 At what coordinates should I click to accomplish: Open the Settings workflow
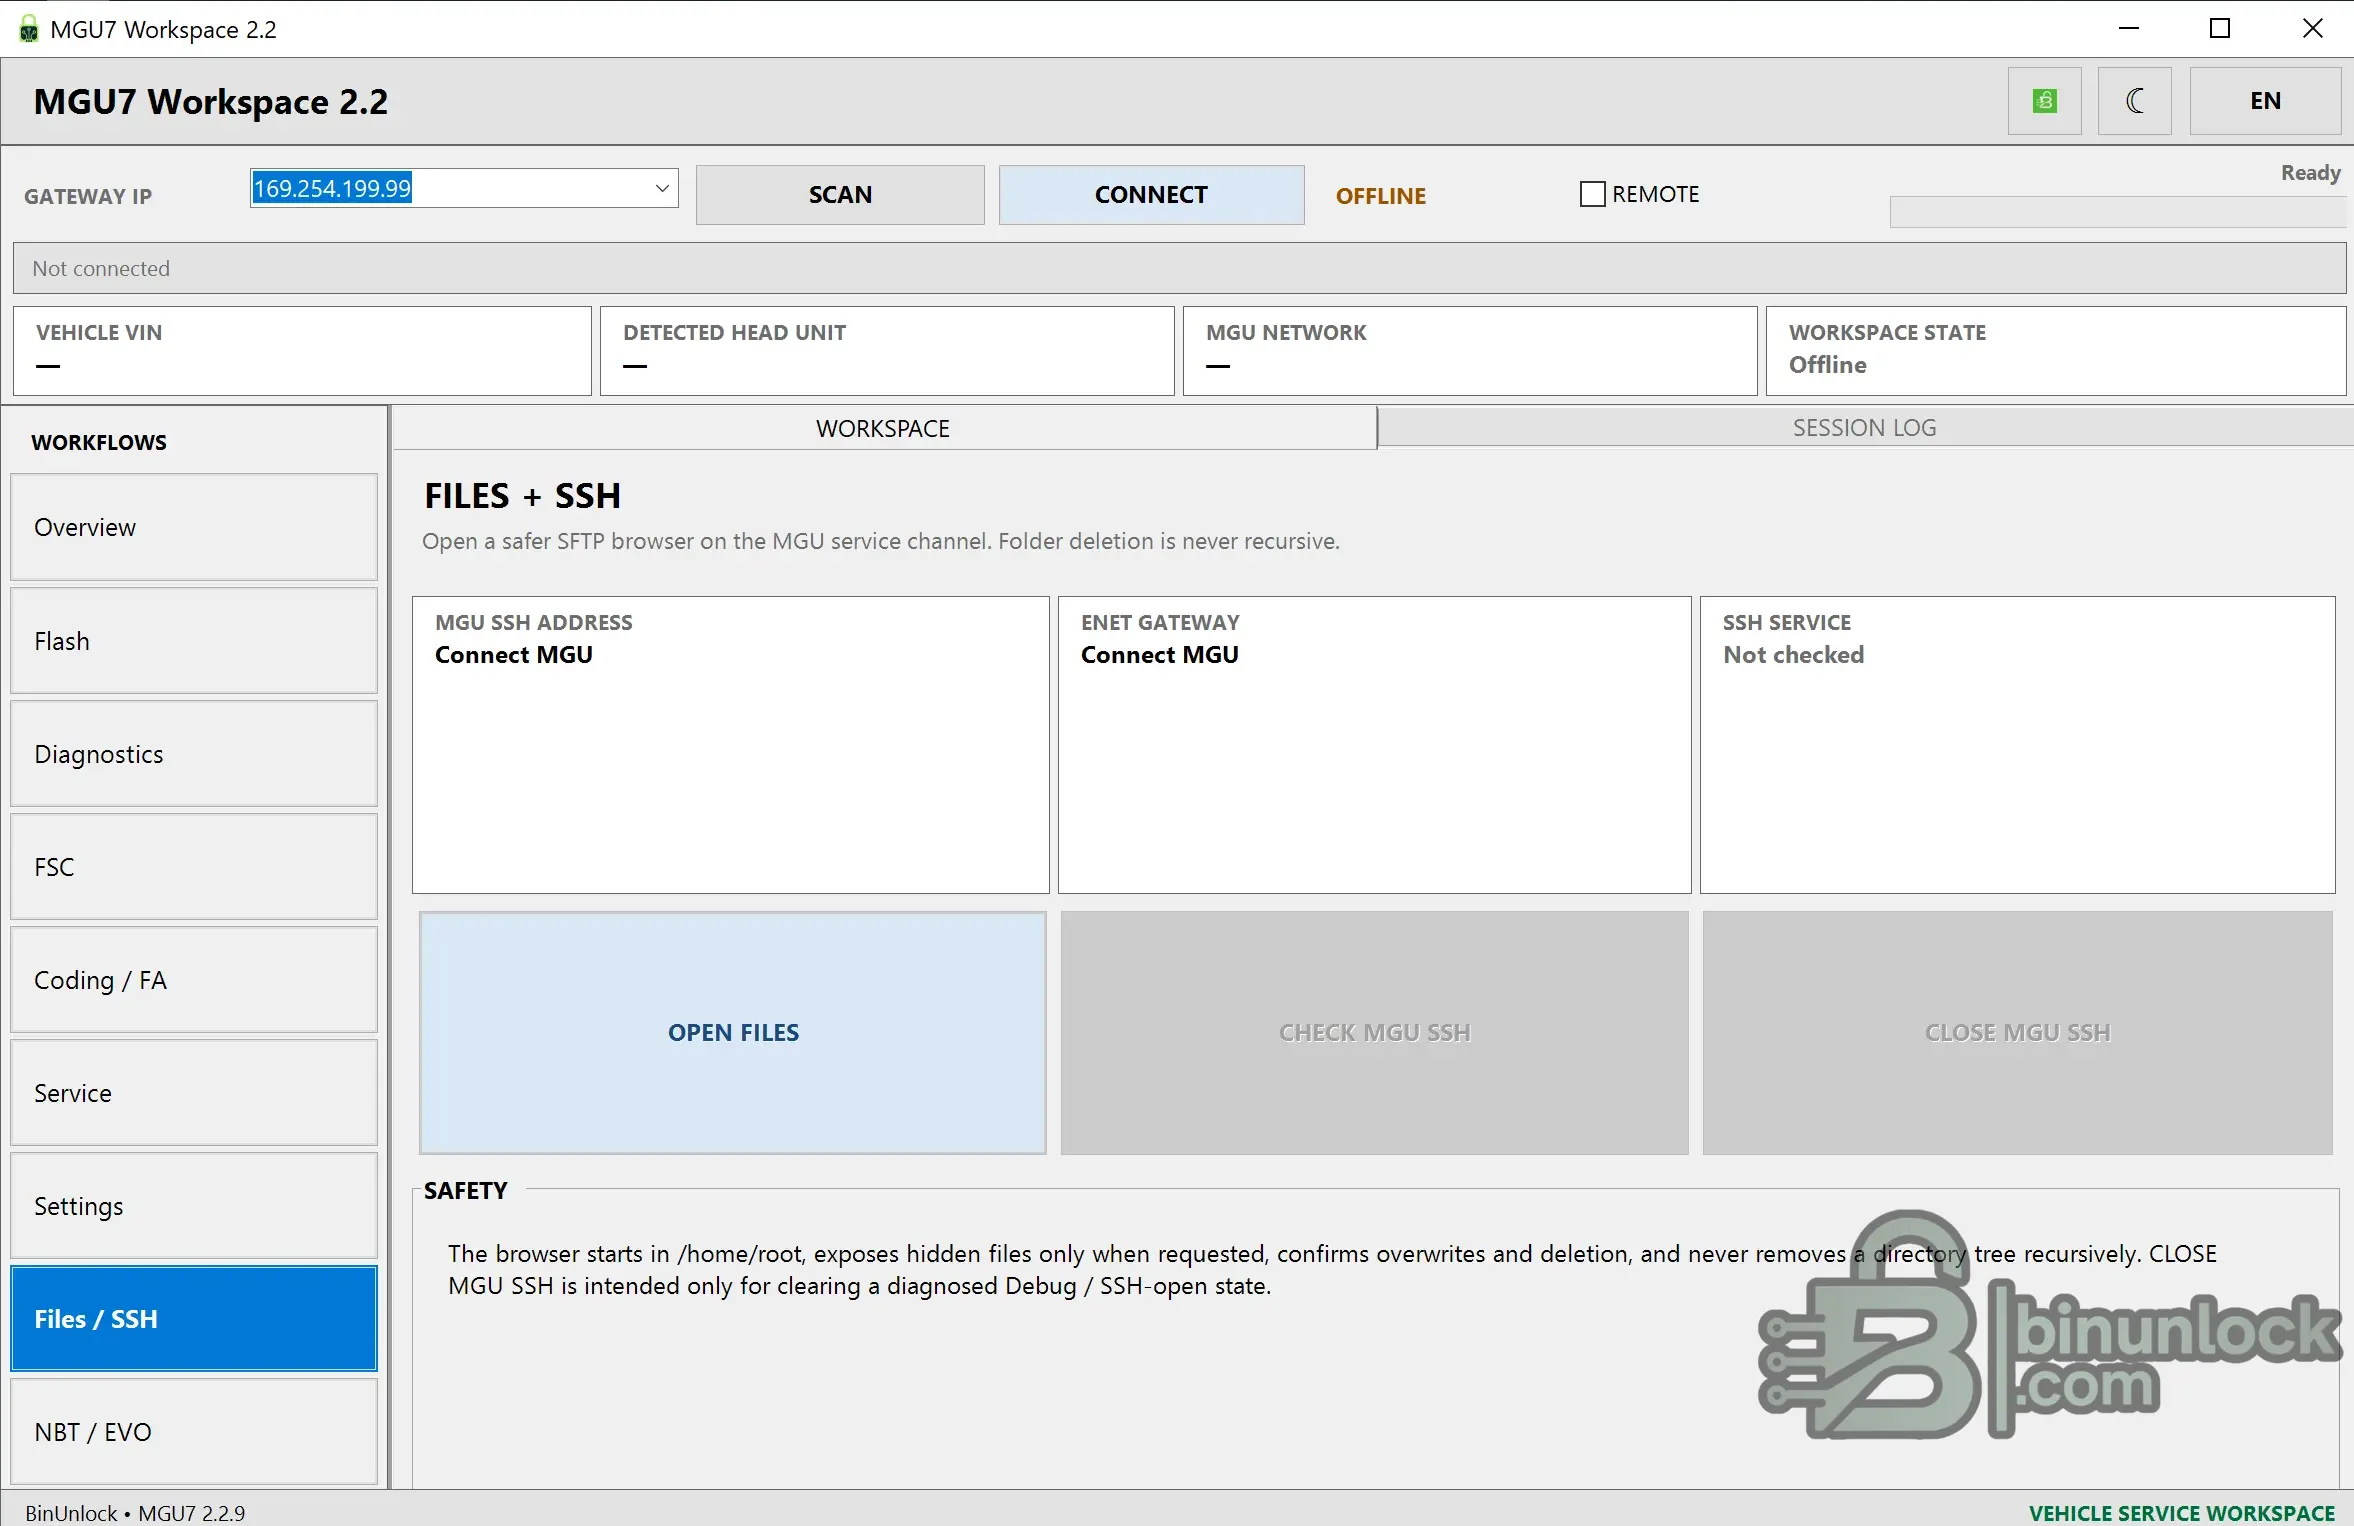coord(194,1205)
